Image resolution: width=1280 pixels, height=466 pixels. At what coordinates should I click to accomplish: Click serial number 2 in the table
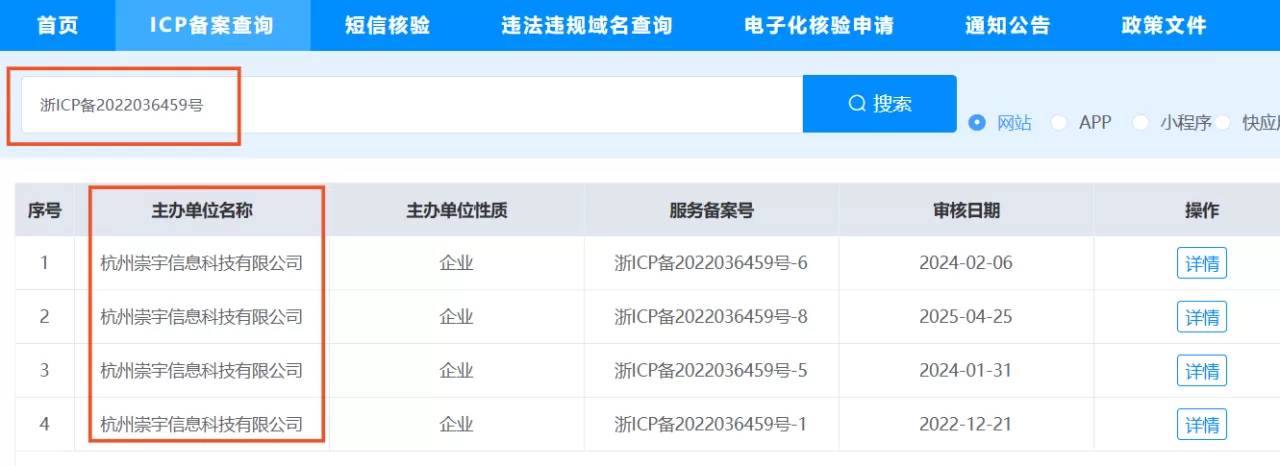click(44, 317)
